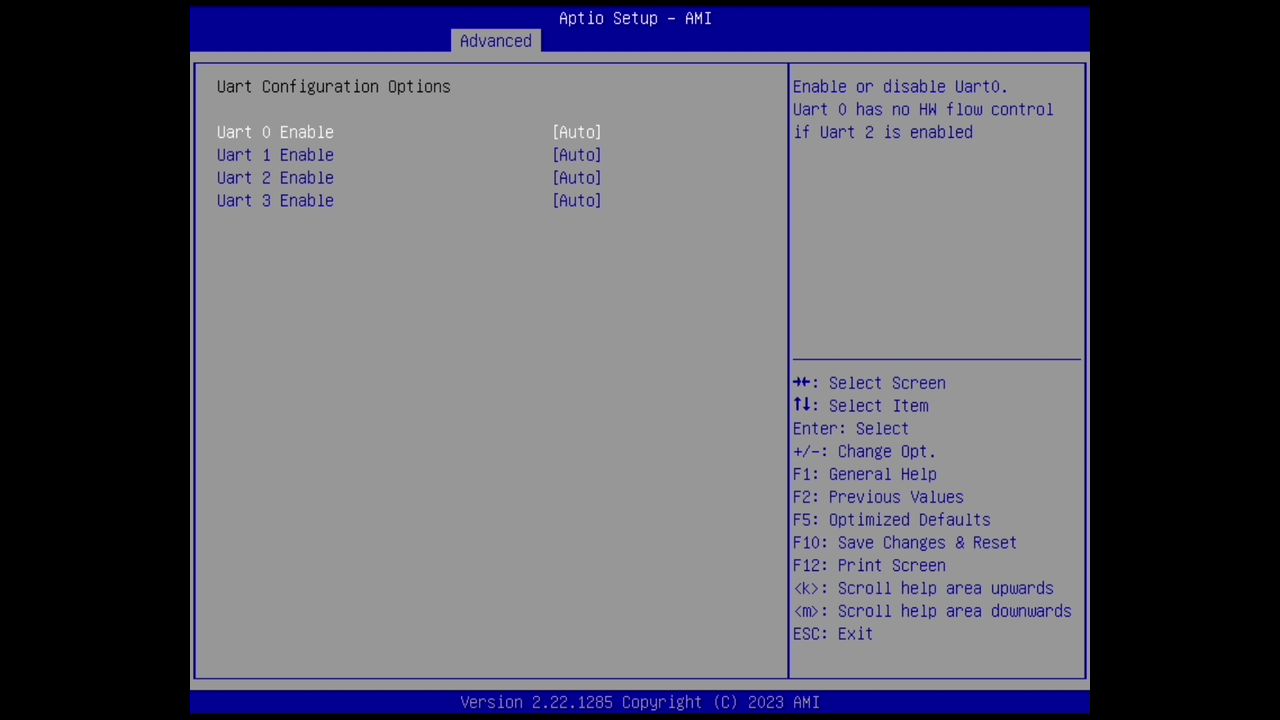
Task: Click the 'ESC: Exit' line
Action: click(x=833, y=634)
